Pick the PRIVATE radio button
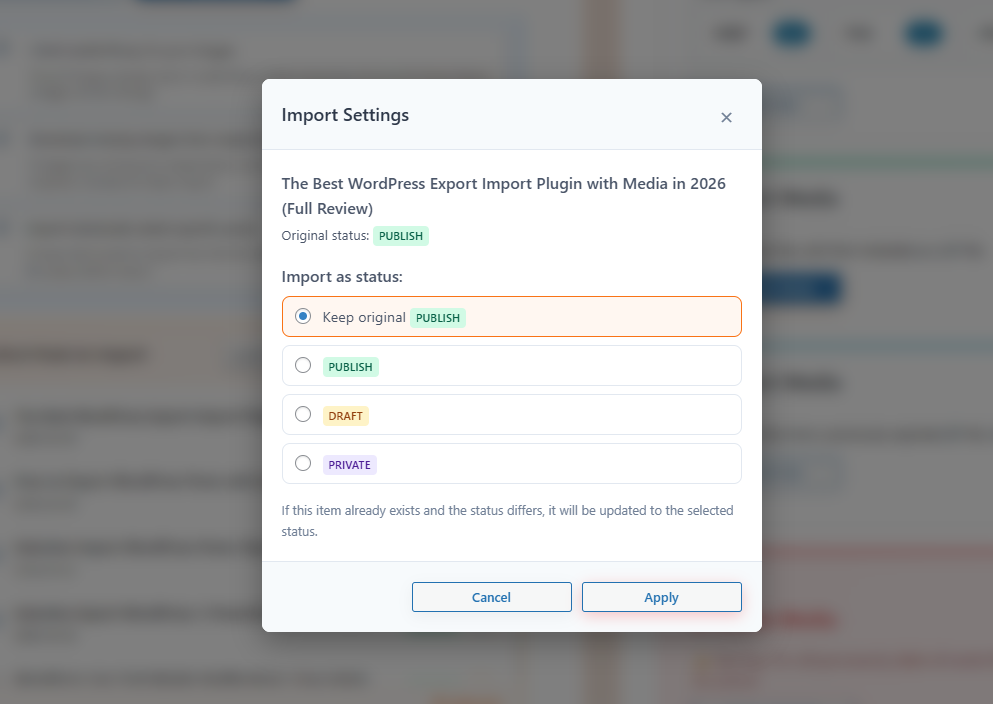This screenshot has width=993, height=704. pos(303,463)
